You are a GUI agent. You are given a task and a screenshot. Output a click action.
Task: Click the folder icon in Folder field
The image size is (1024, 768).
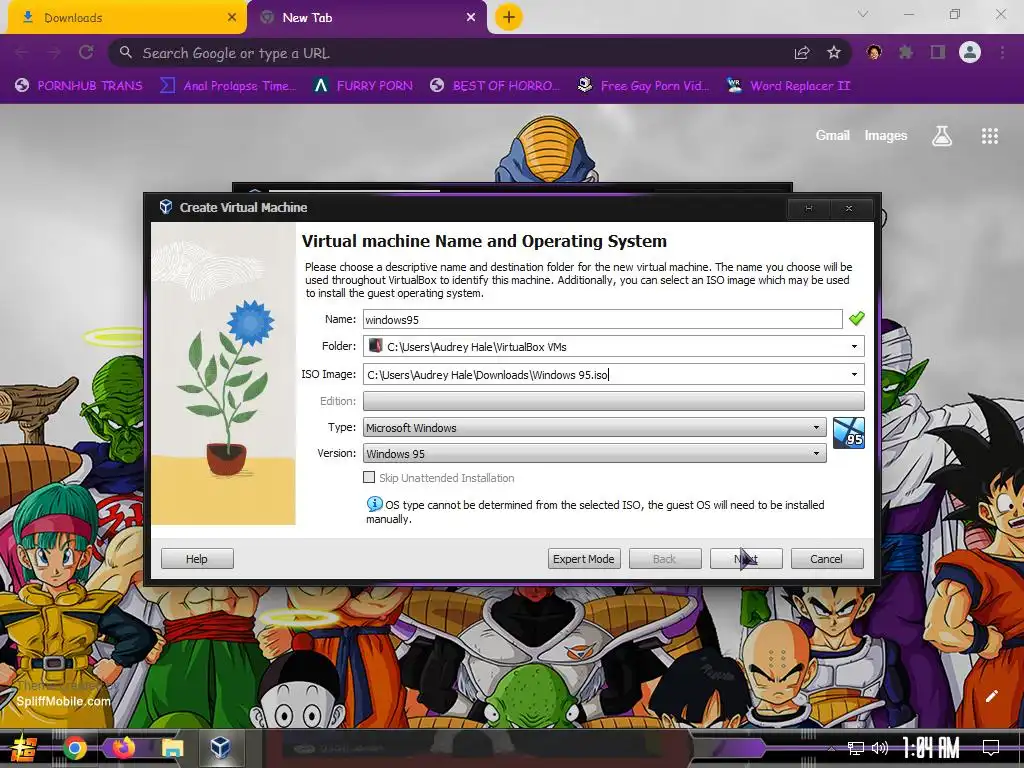click(x=376, y=346)
